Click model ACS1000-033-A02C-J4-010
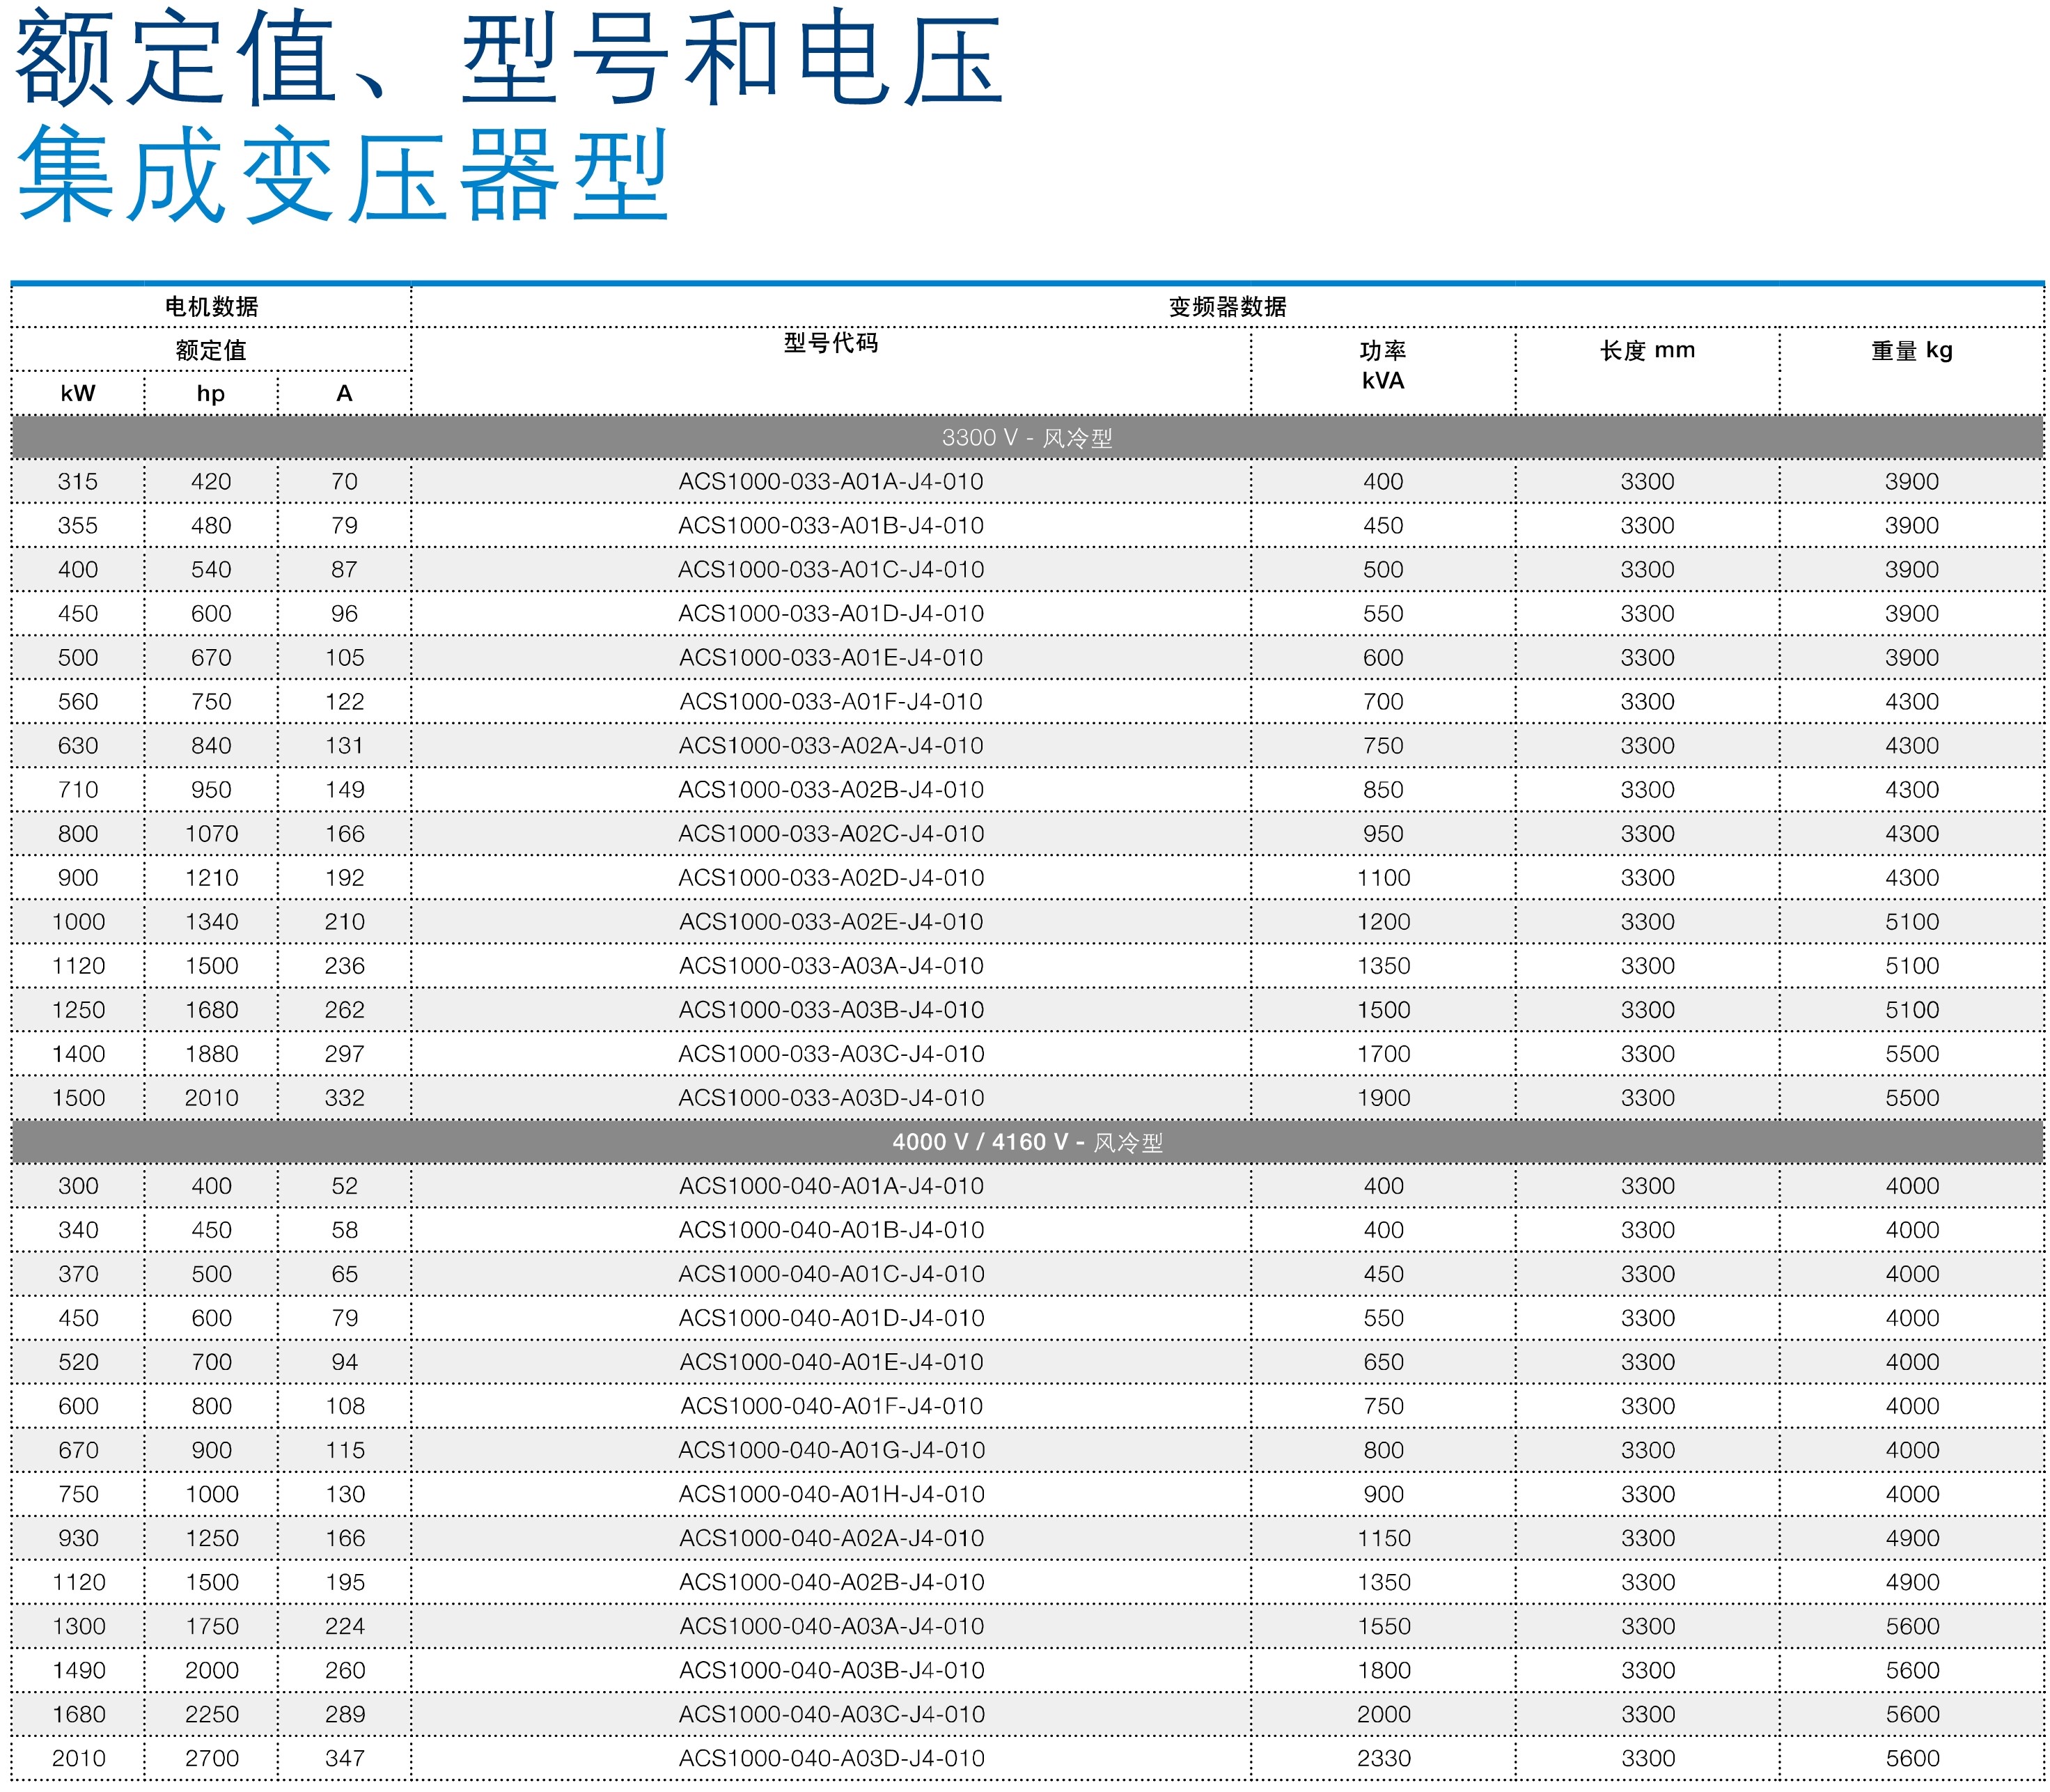The height and width of the screenshot is (1792, 2050). 831,834
